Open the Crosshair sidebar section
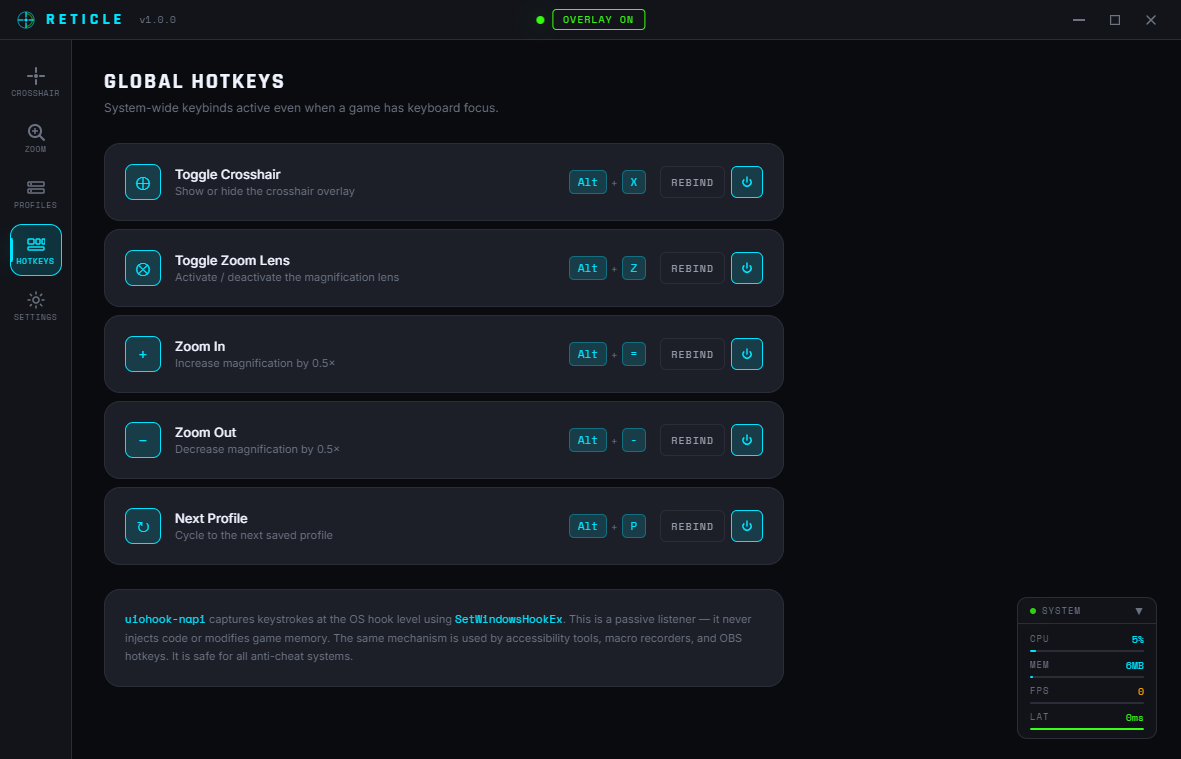Viewport: 1181px width, 759px height. 35,82
